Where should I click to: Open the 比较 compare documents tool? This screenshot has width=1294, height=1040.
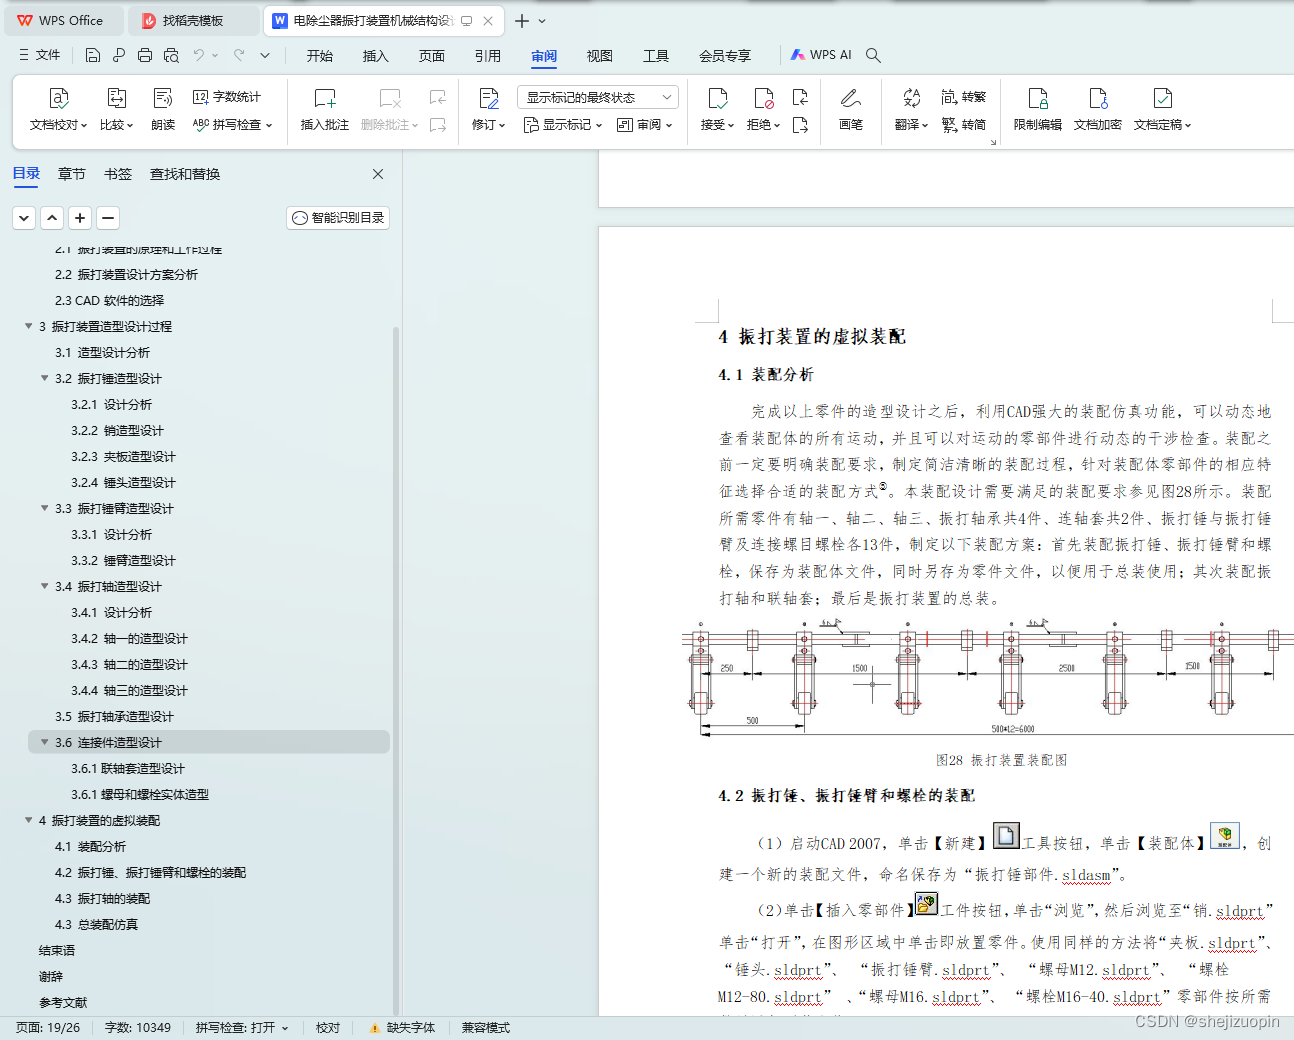tap(116, 109)
